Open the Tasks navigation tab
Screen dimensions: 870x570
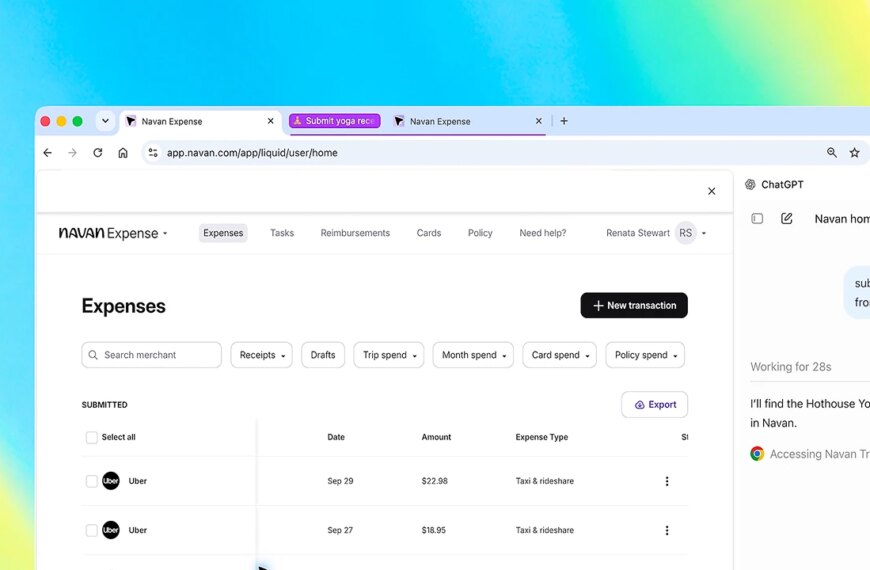(282, 233)
